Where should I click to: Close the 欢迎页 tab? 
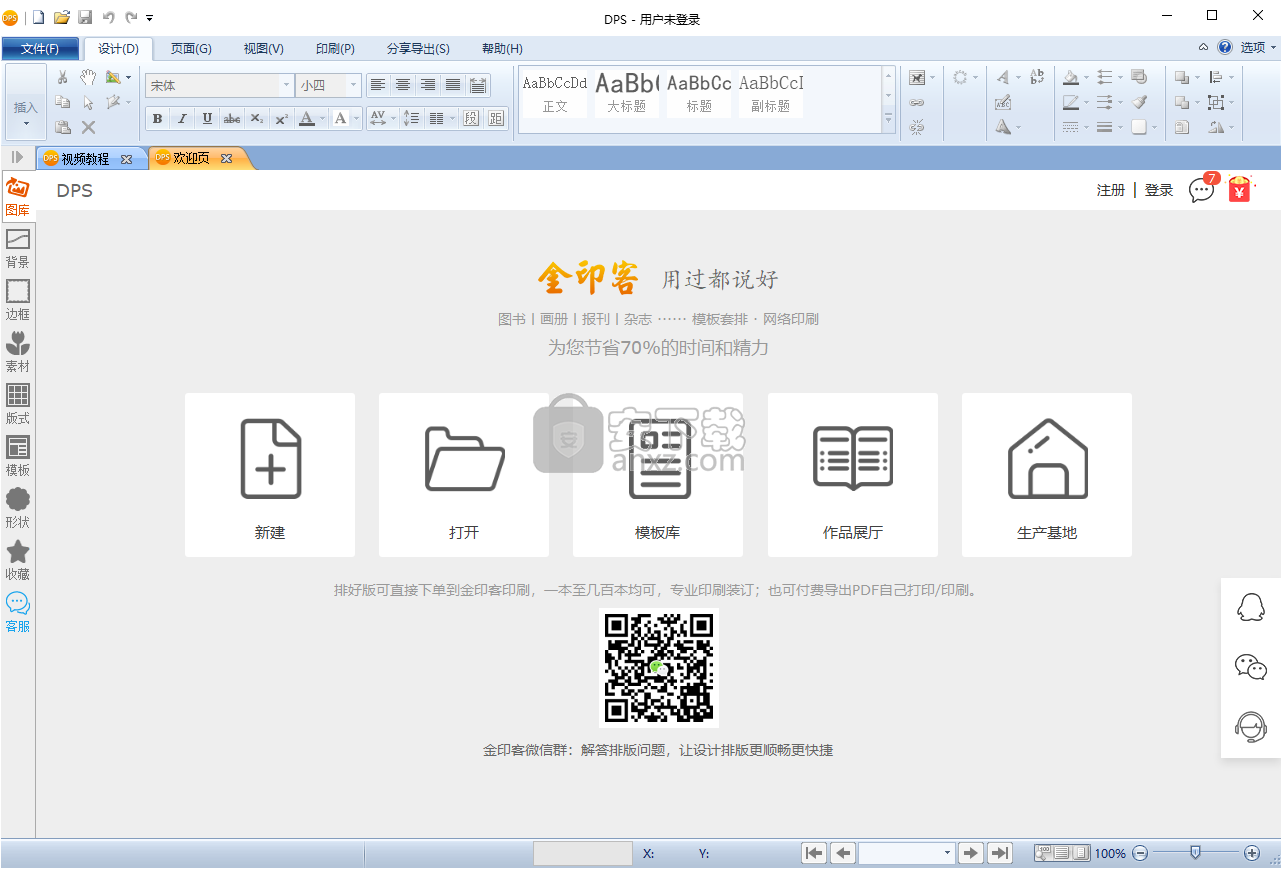[x=226, y=158]
